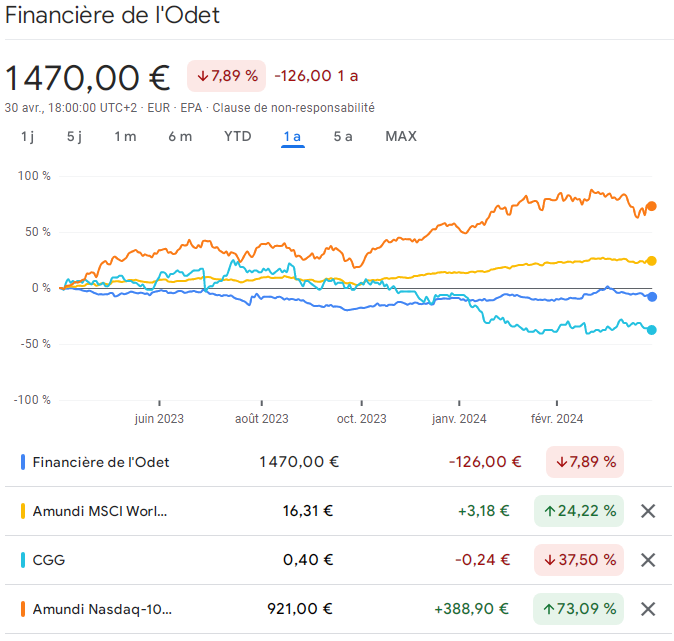Remove Amundi Nasdaq-100 comparison with X
Screen dimensions: 674x641
point(647,609)
